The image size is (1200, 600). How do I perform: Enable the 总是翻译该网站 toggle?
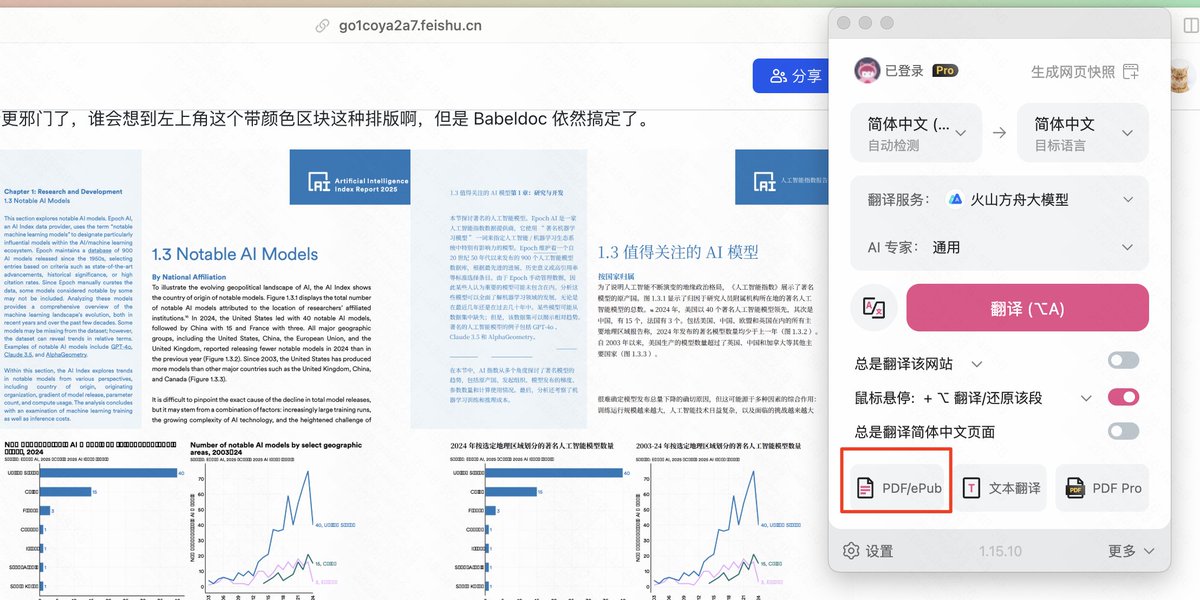pyautogui.click(x=1123, y=361)
